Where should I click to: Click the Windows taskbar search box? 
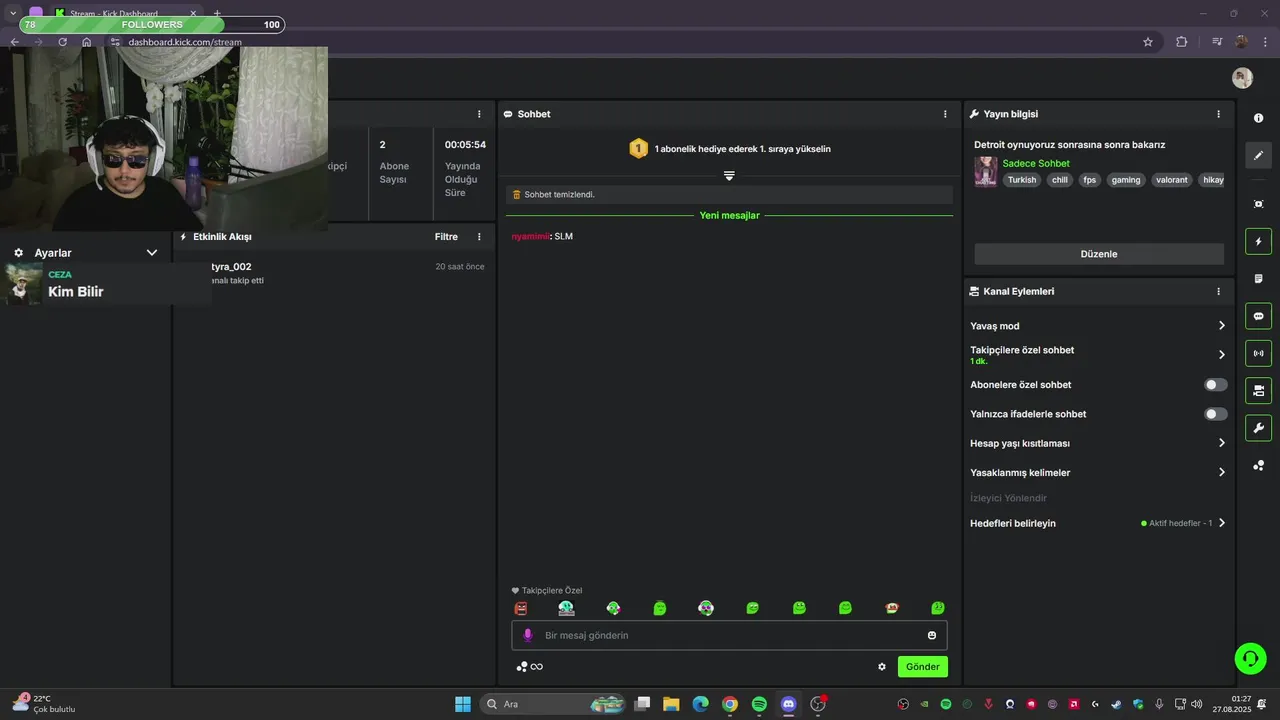(x=552, y=704)
